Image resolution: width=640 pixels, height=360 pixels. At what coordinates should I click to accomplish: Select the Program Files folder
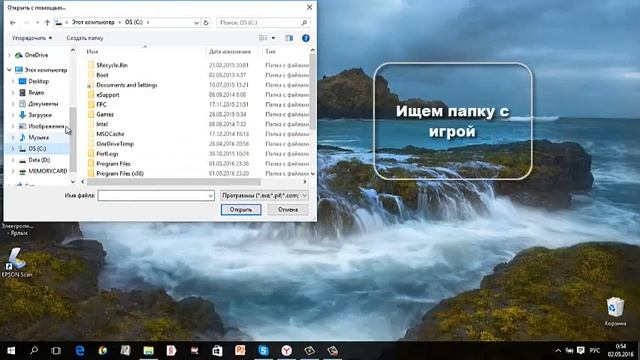(x=113, y=164)
